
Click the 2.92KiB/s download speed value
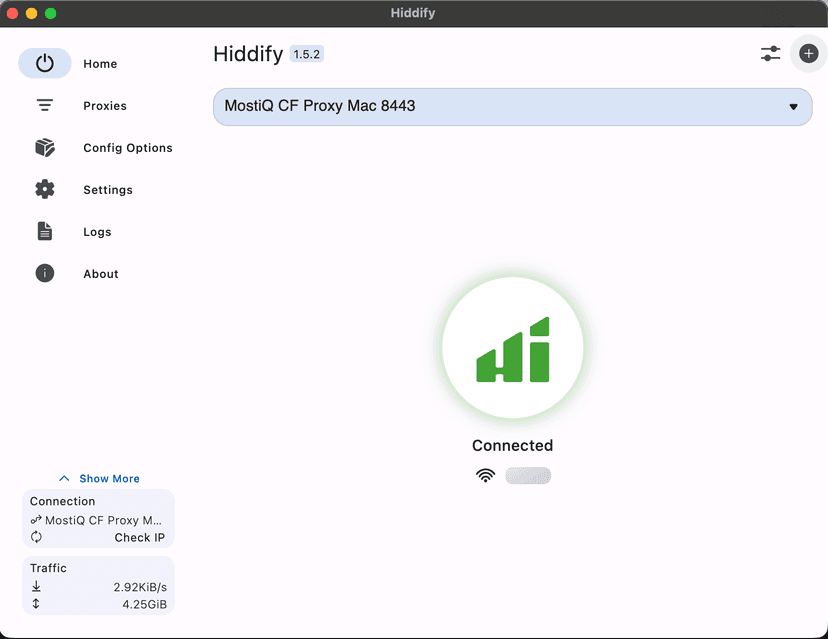point(140,587)
